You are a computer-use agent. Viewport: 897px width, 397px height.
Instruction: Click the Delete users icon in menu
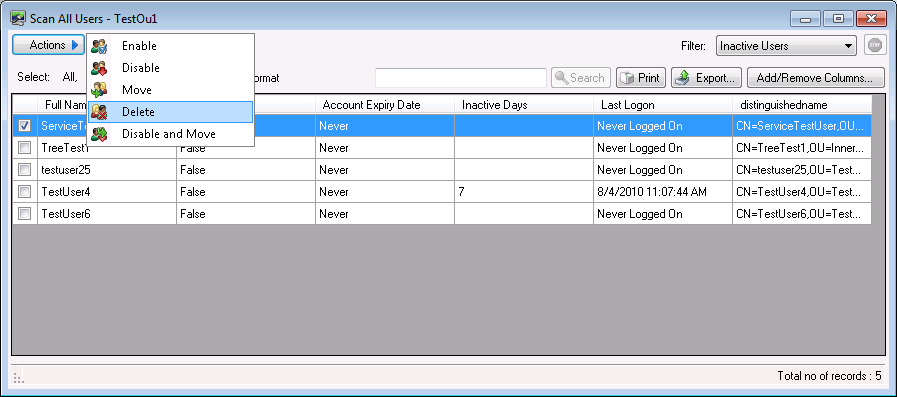click(100, 112)
